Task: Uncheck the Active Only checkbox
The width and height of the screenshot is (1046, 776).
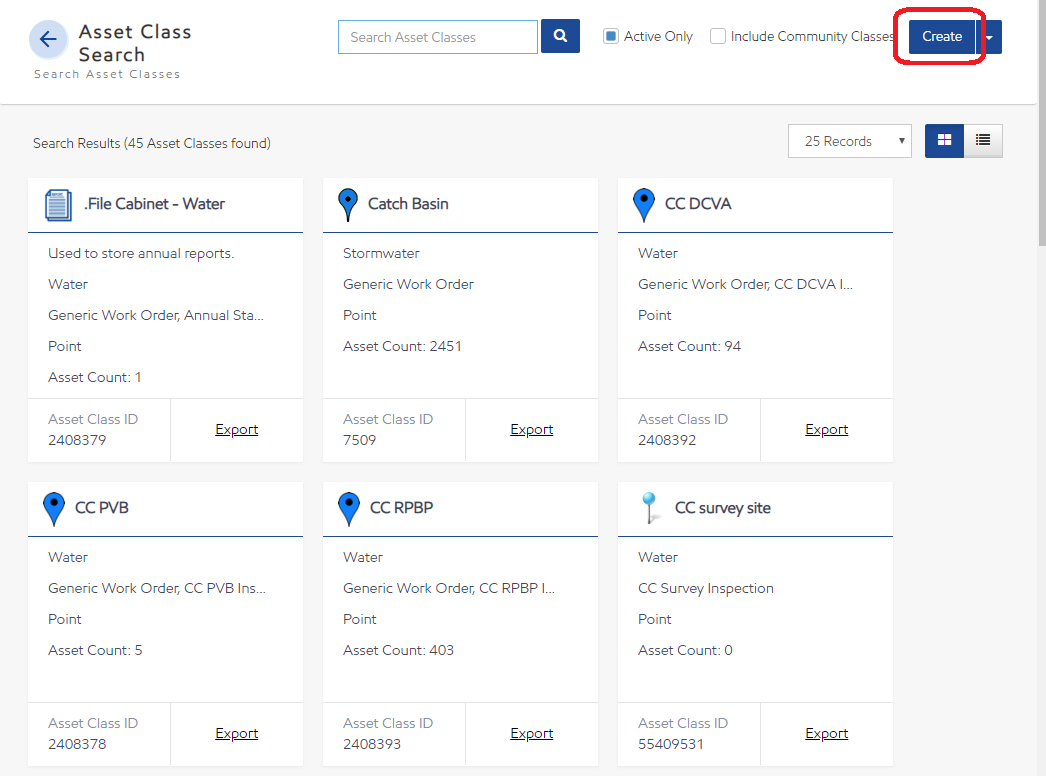Action: [611, 37]
